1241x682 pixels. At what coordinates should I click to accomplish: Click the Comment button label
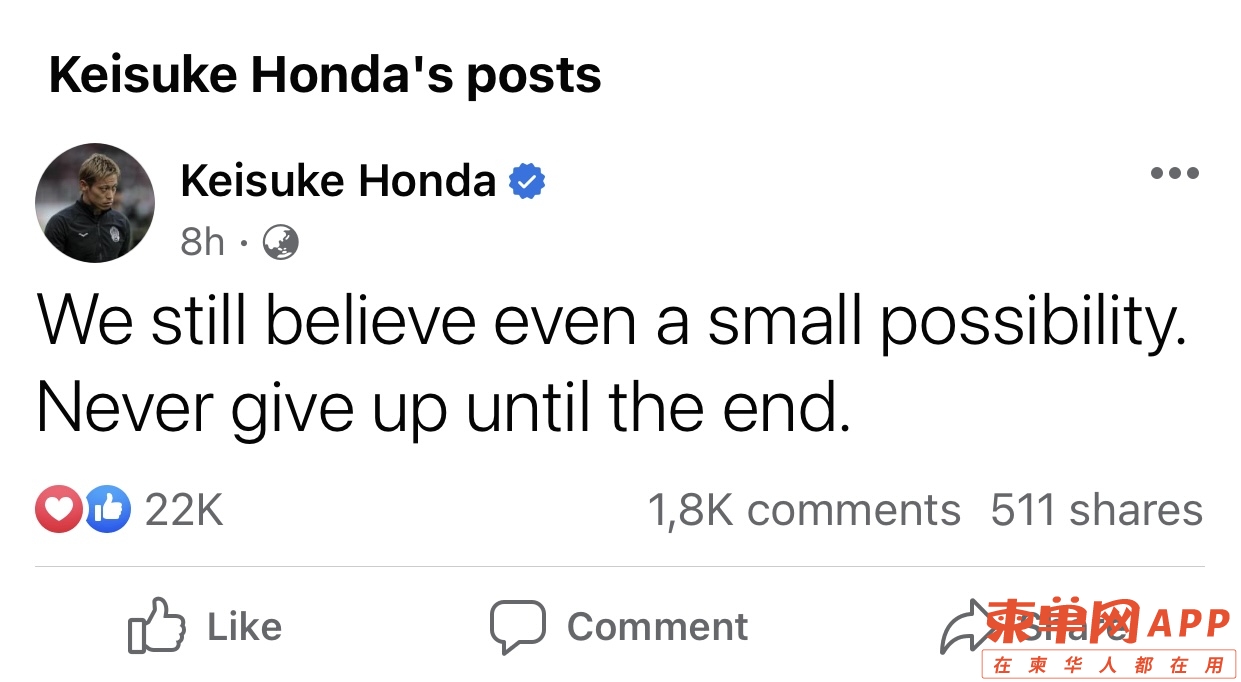[x=657, y=627]
